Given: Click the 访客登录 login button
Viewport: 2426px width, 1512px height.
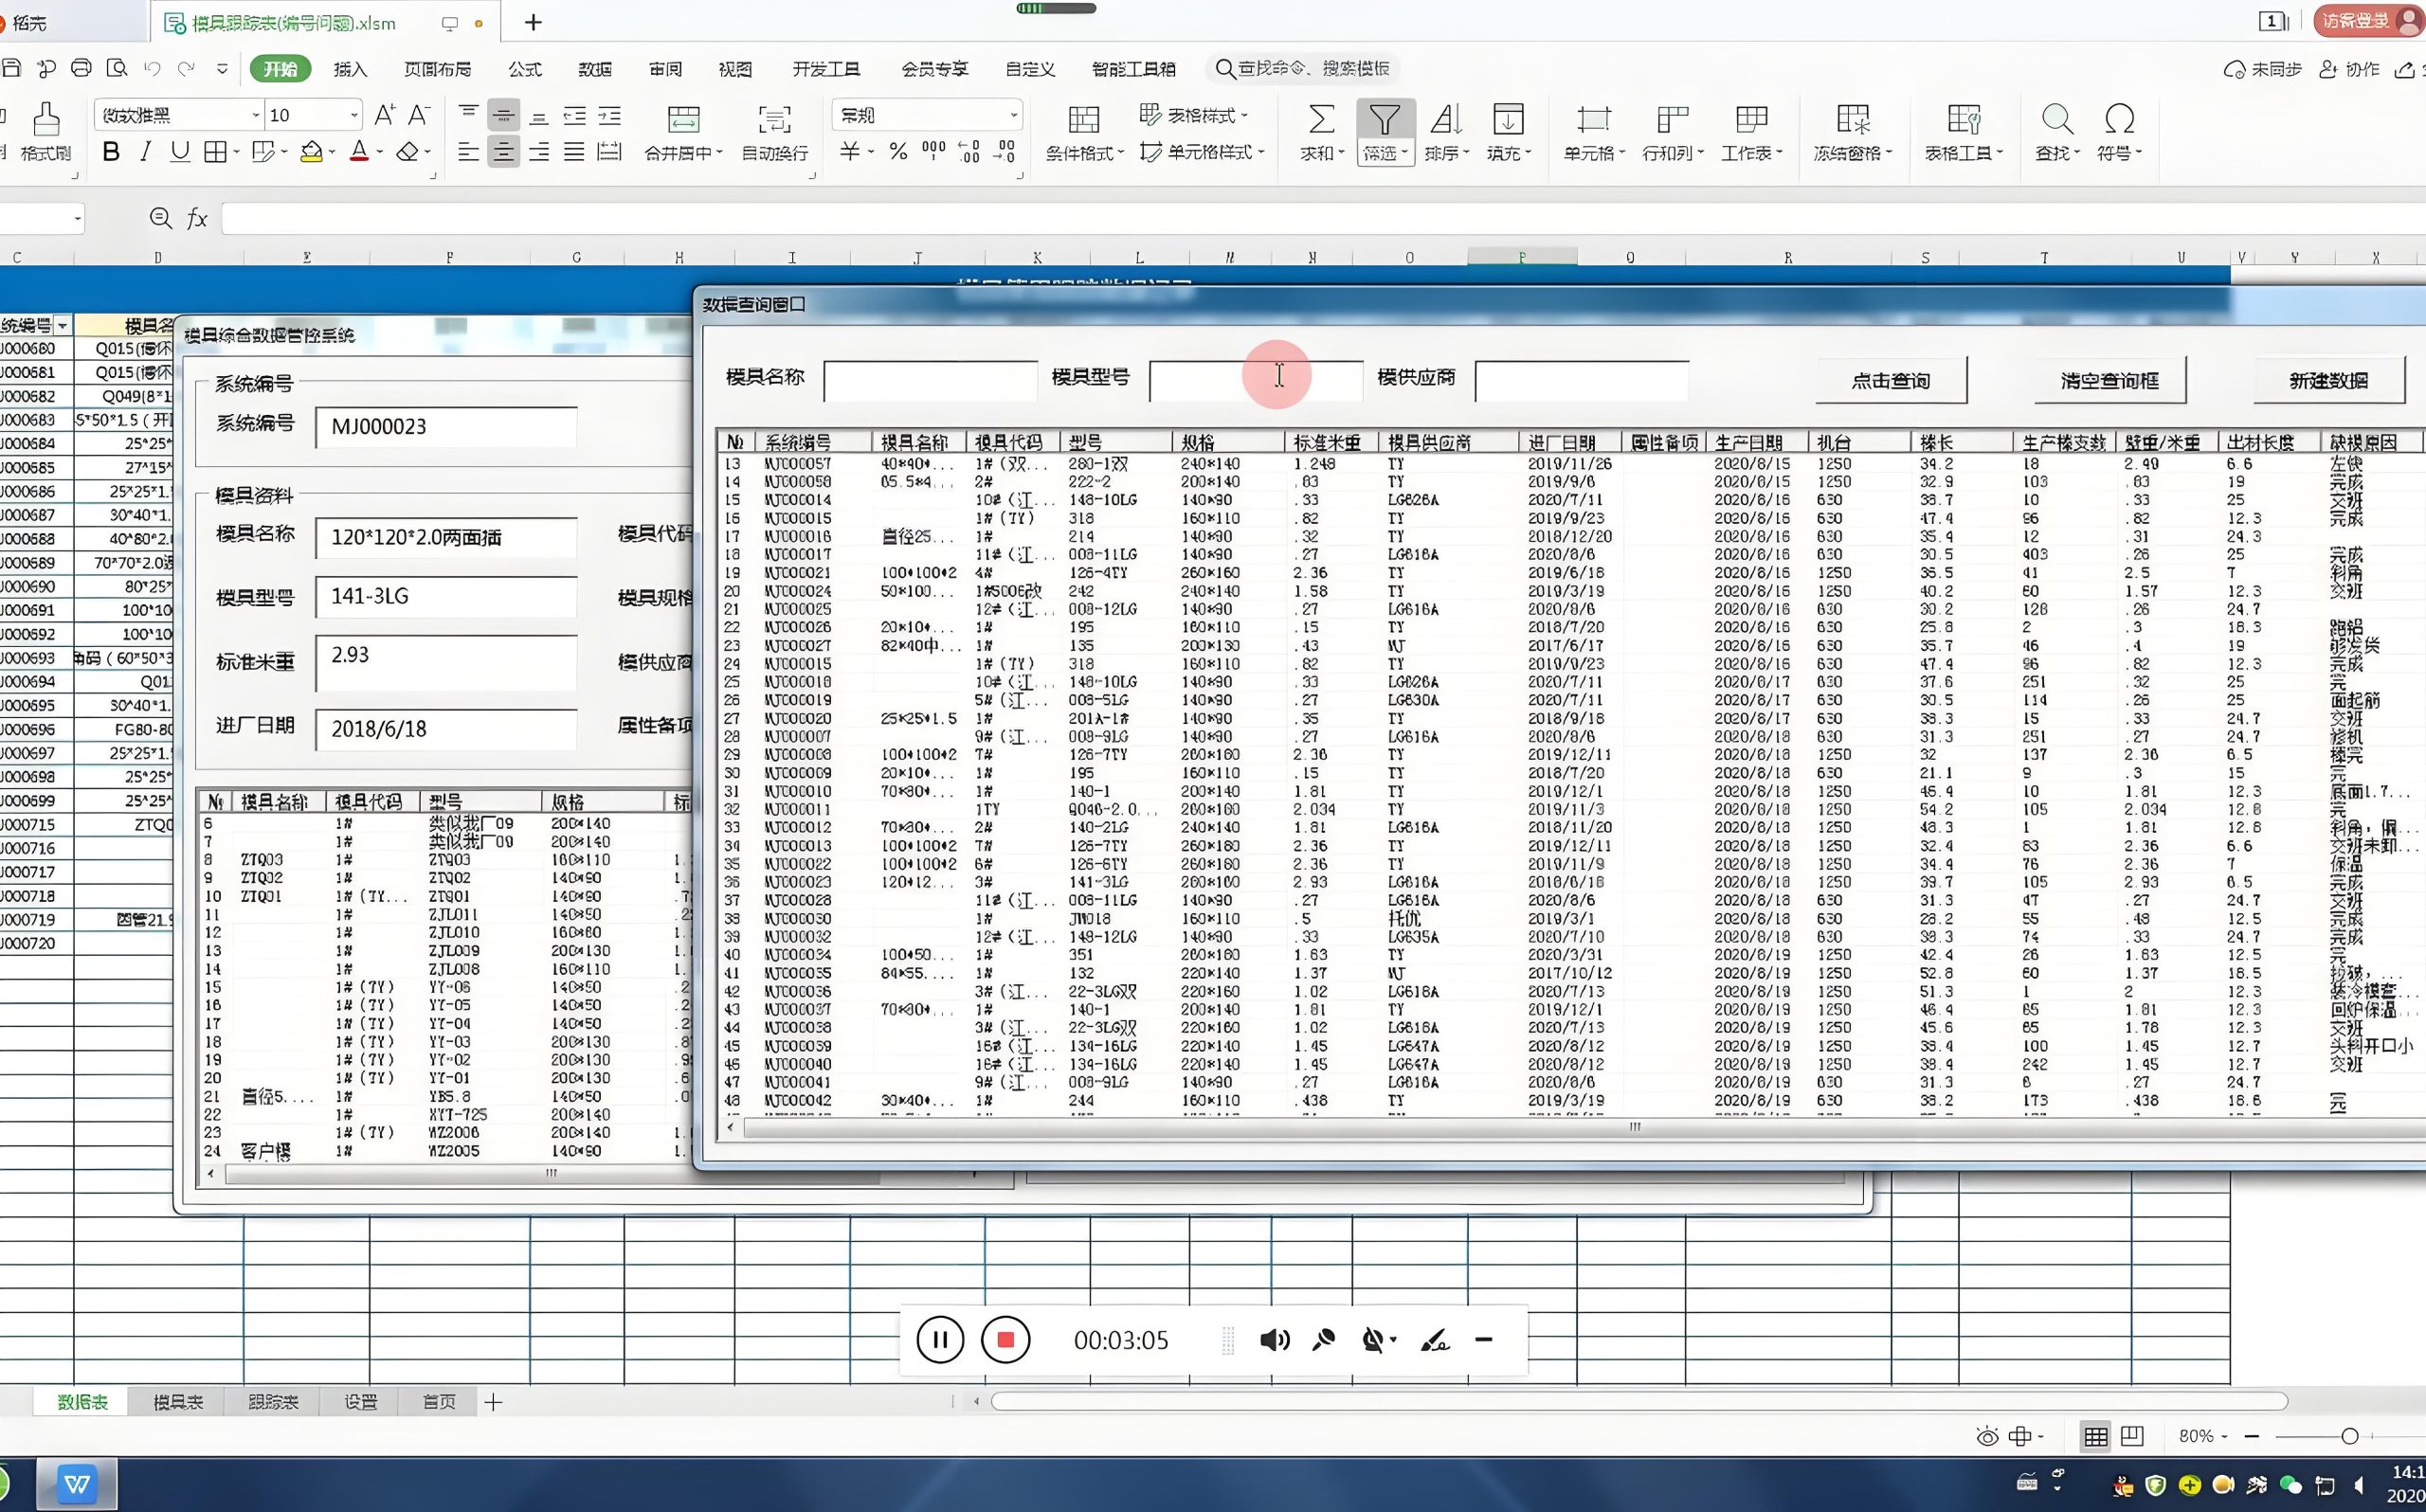Looking at the screenshot, I should pyautogui.click(x=2367, y=20).
